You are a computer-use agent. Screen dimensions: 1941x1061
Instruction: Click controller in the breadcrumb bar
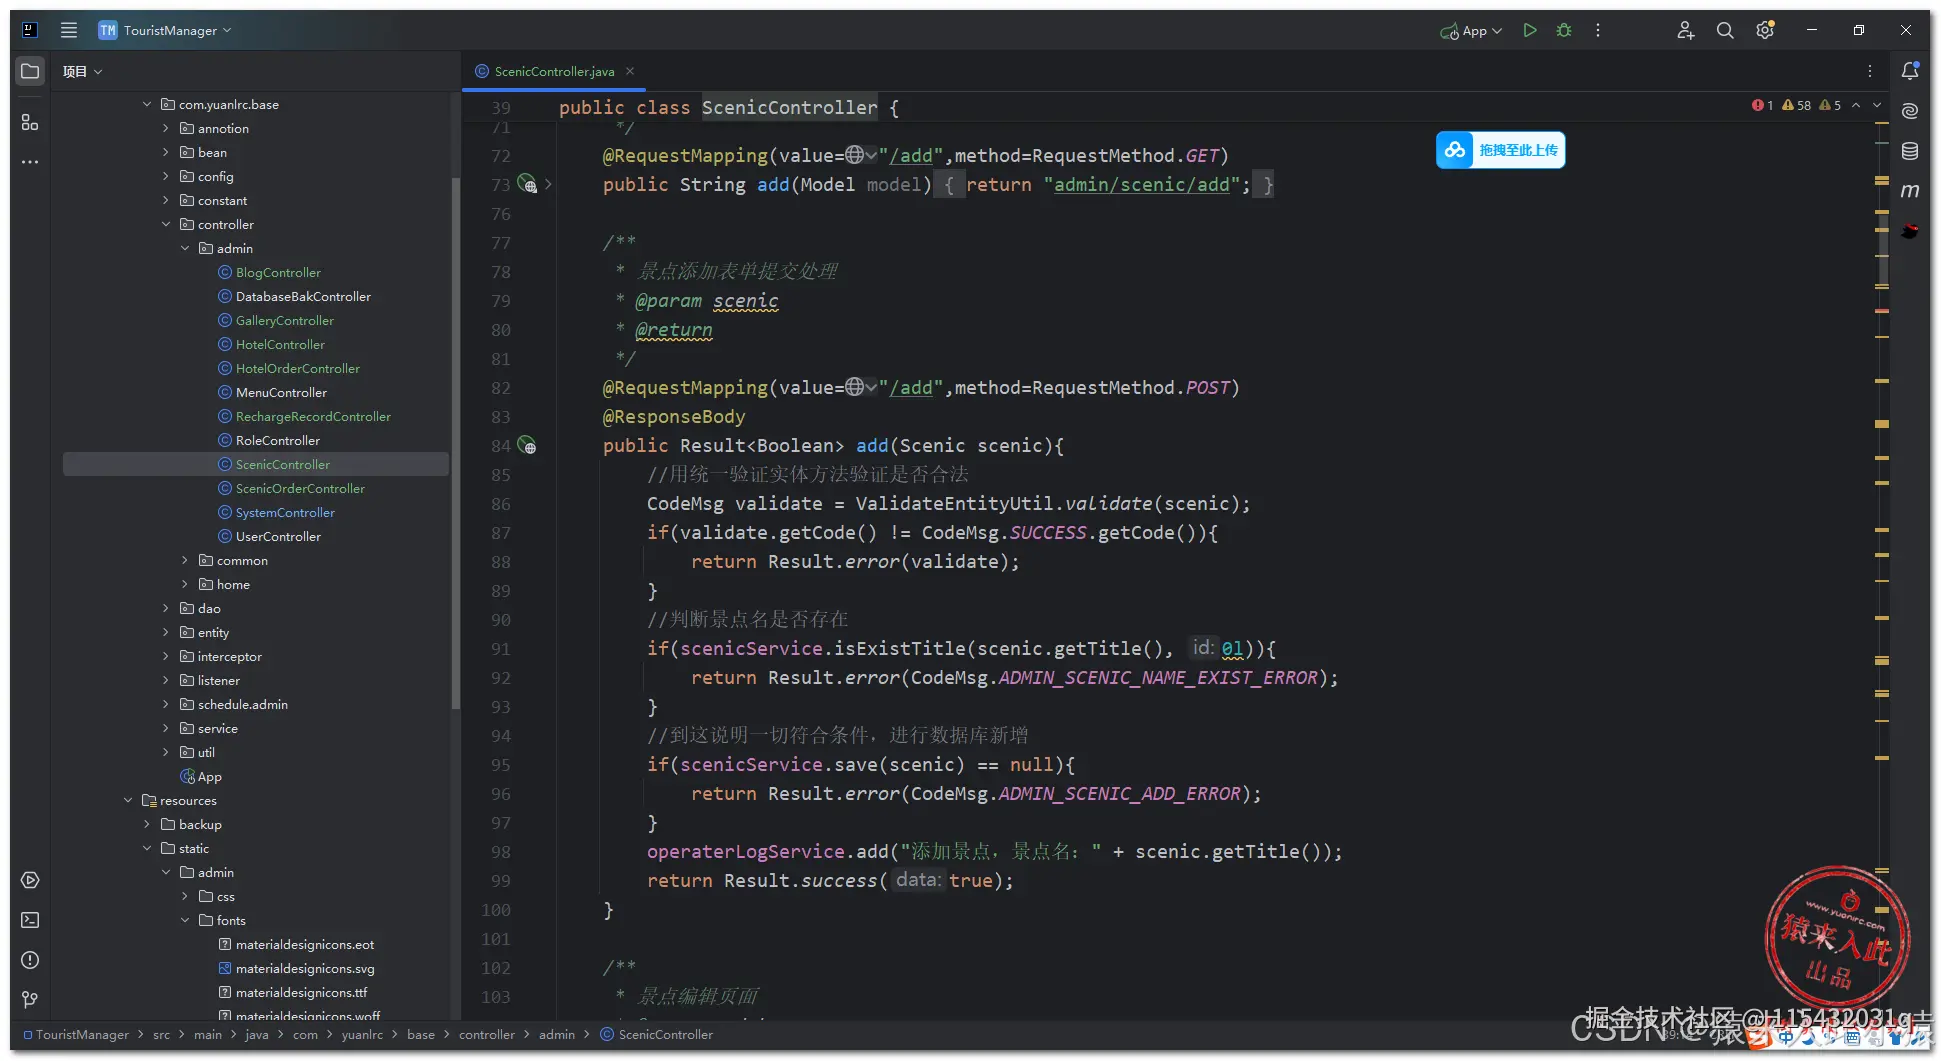(487, 1034)
